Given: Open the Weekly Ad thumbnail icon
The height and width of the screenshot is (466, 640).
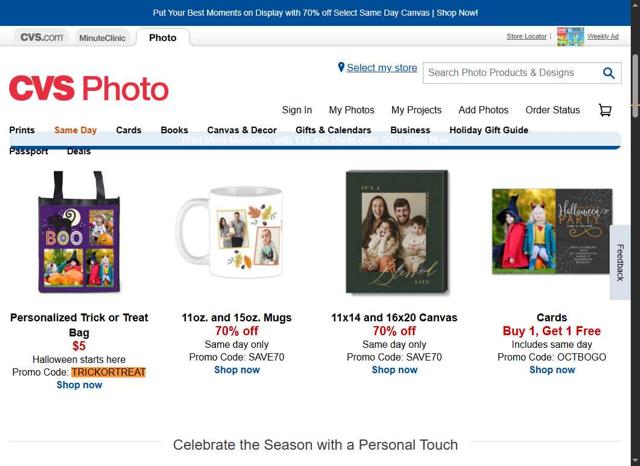Looking at the screenshot, I should click(x=570, y=37).
